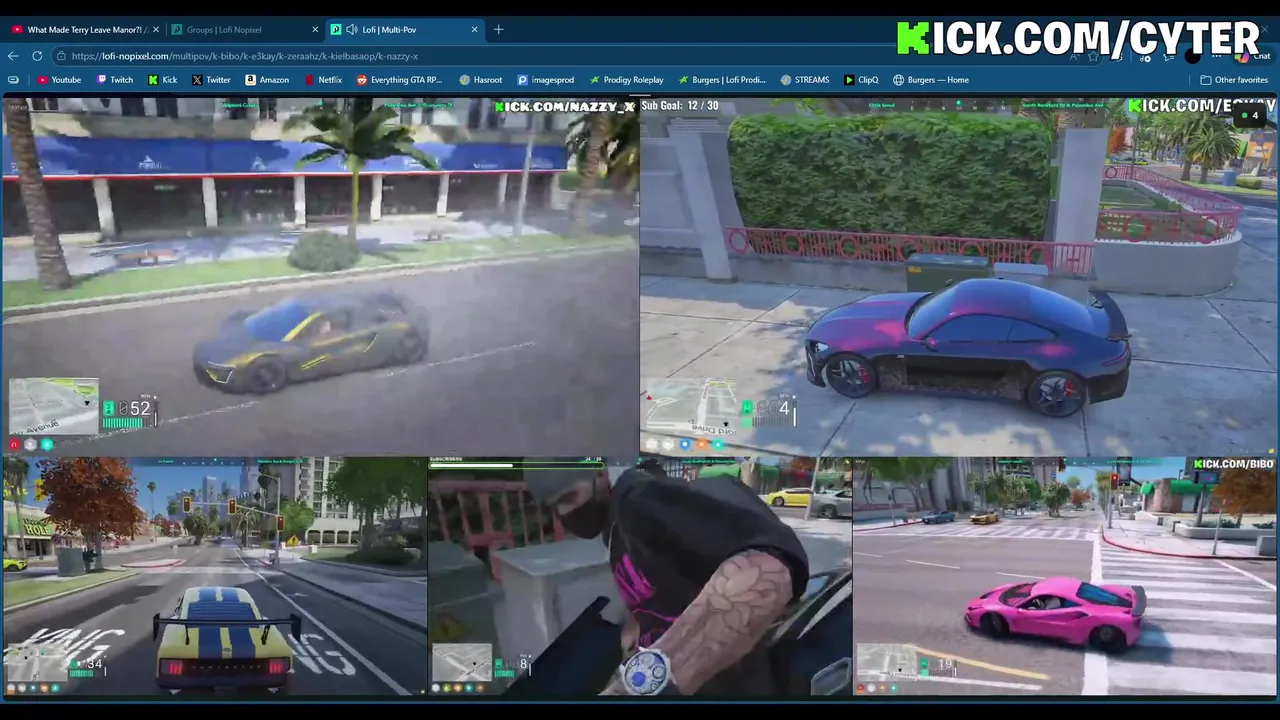1280x720 pixels.
Task: Open the 'Burgers — Home' bookmark
Action: 931,80
